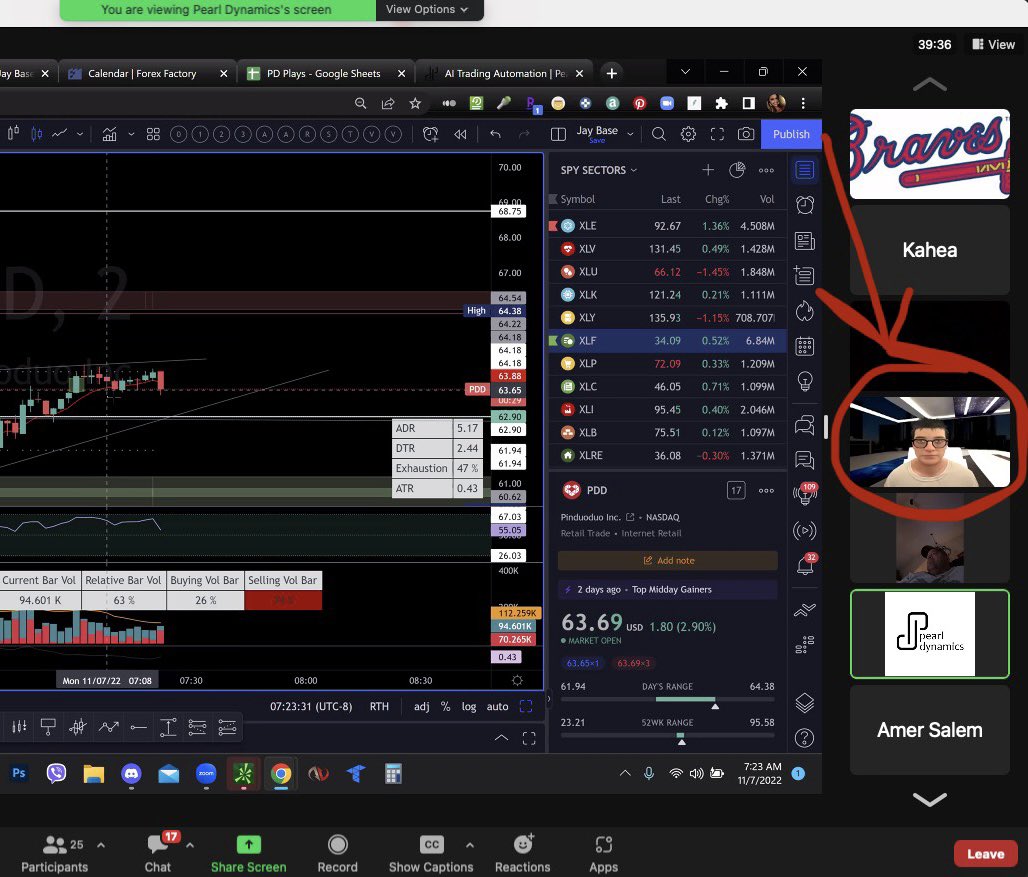Screen dimensions: 1028x877
Task: Click Share Screen in Zoom
Action: click(248, 854)
